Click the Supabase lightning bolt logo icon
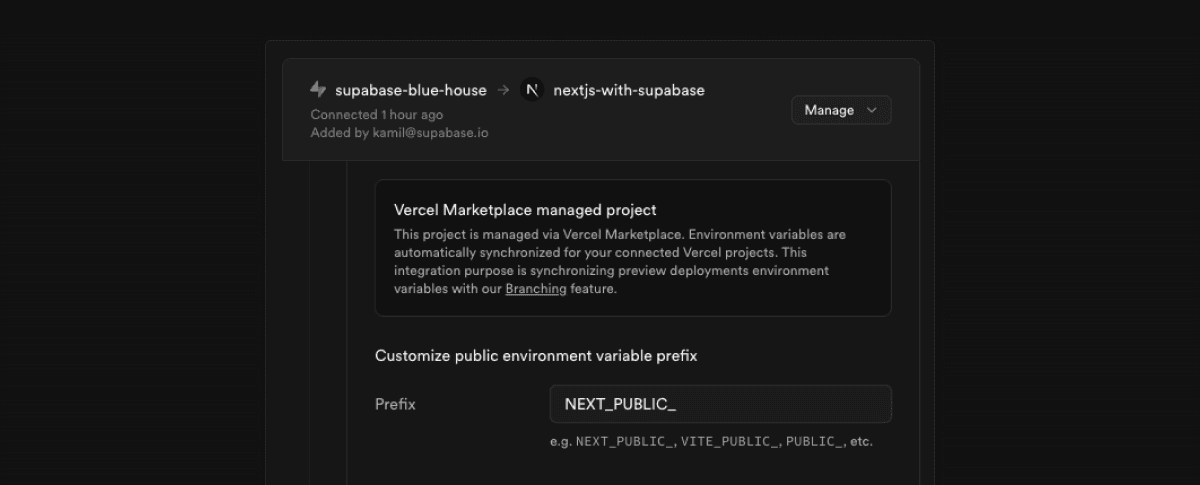The height and width of the screenshot is (485, 1200). tap(318, 90)
